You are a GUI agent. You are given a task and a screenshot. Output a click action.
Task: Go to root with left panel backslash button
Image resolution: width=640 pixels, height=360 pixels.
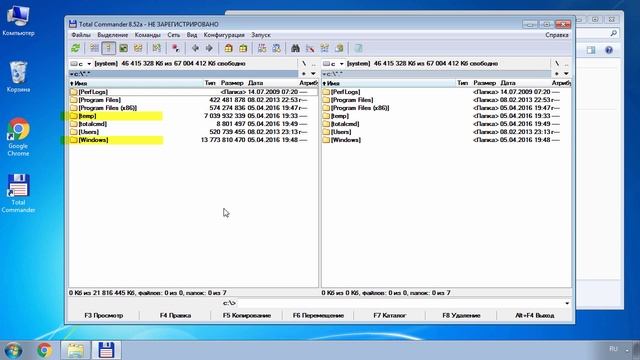[304, 64]
